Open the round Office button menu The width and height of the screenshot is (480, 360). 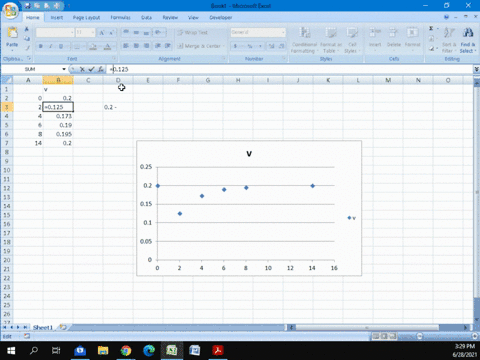pos(10,10)
